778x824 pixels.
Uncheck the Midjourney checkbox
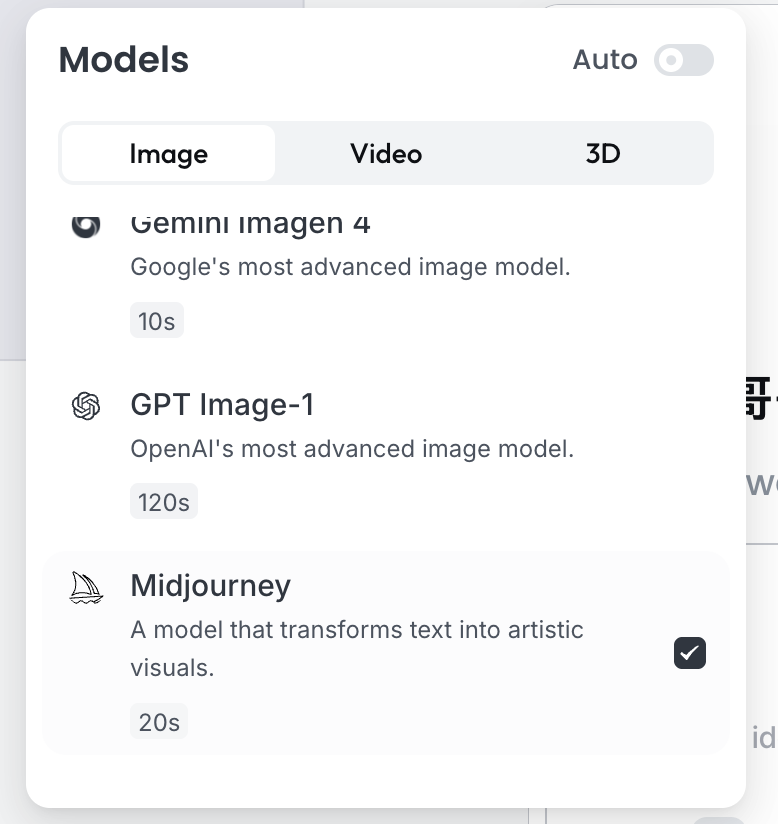[690, 653]
